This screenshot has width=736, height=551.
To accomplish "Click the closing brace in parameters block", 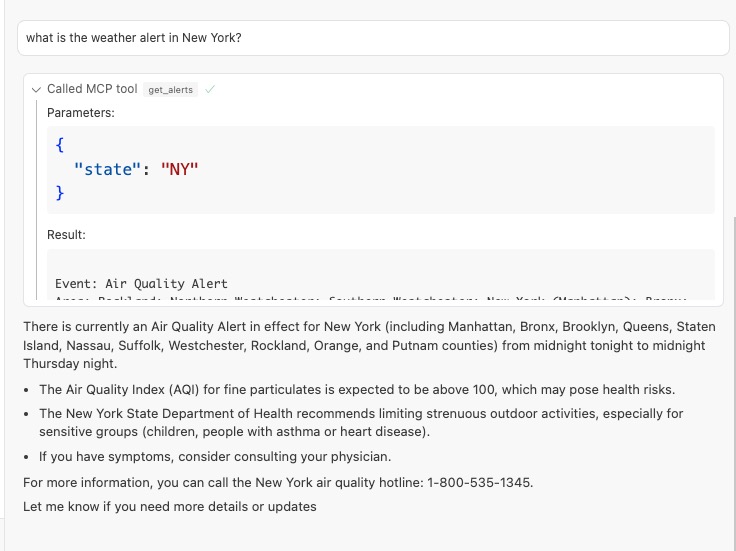I will point(60,192).
